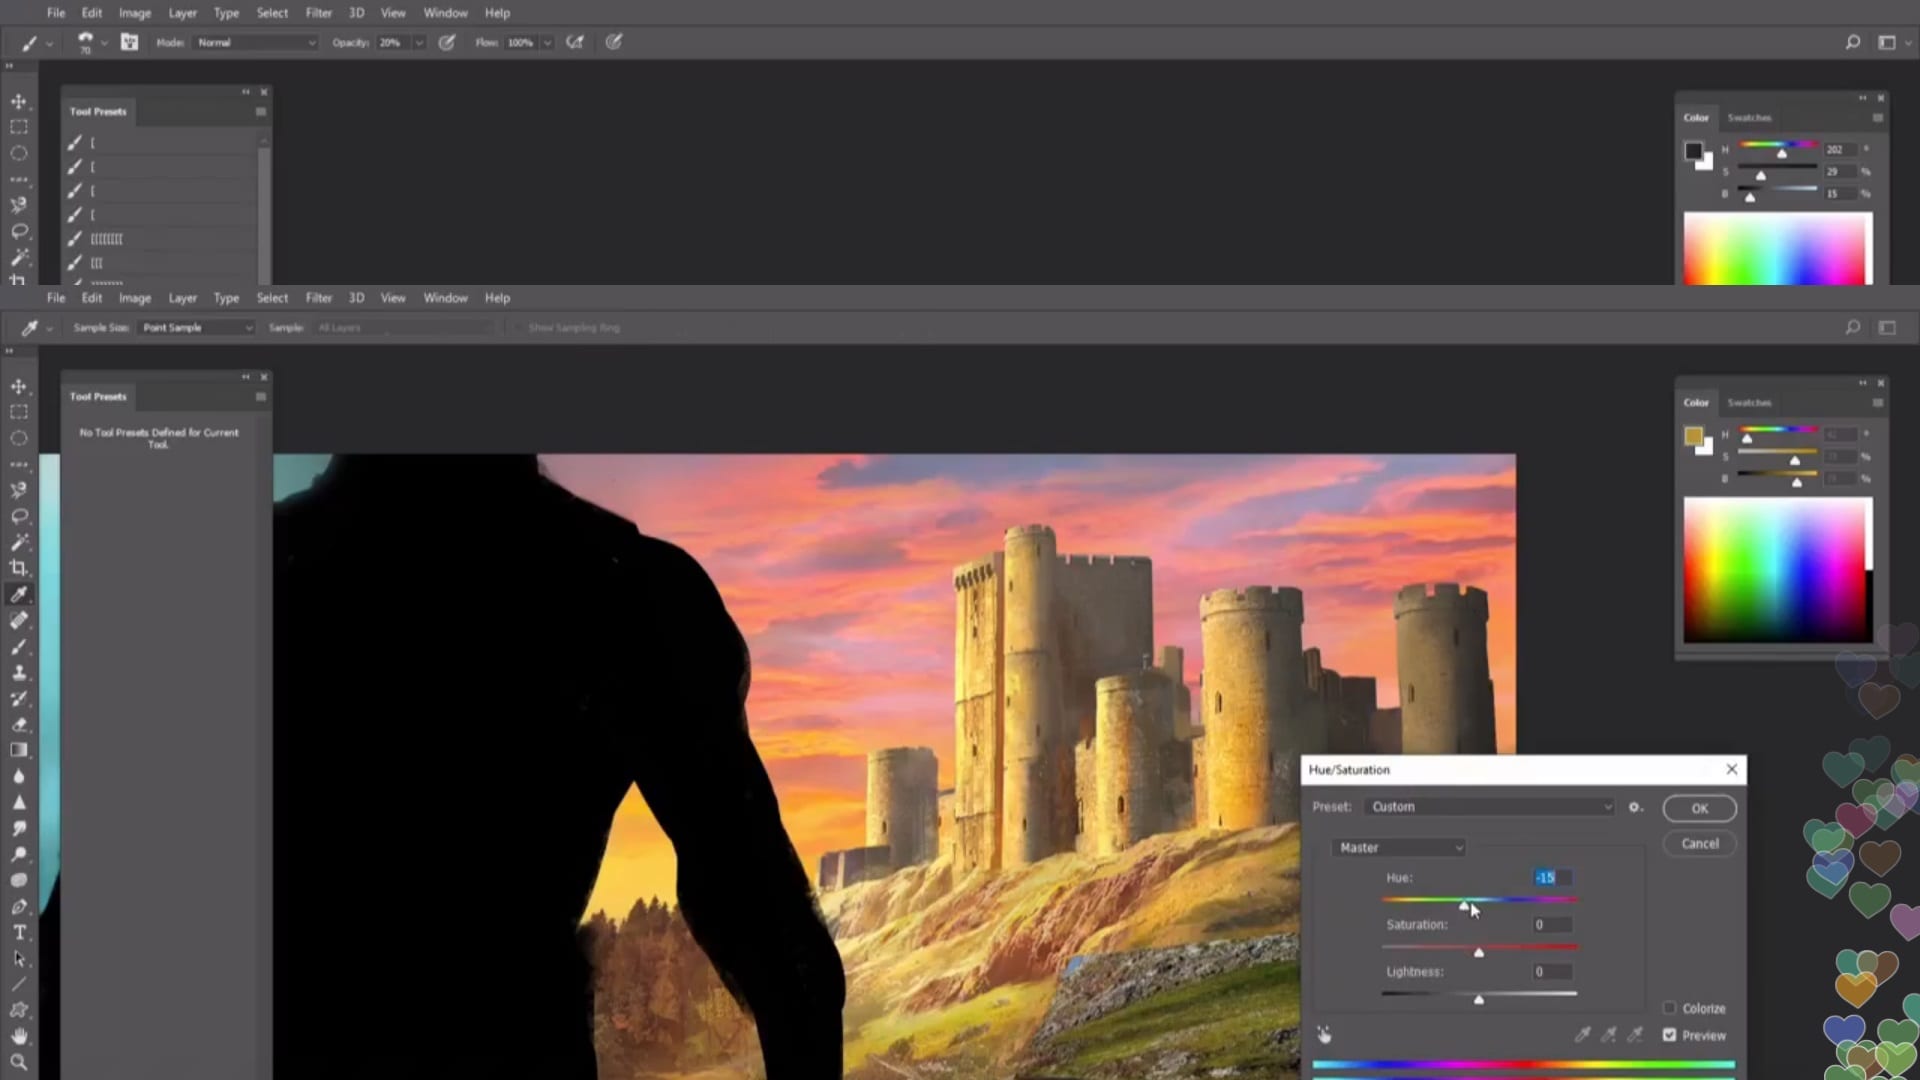1920x1080 pixels.
Task: Select the Hand tool
Action: [x=19, y=1036]
